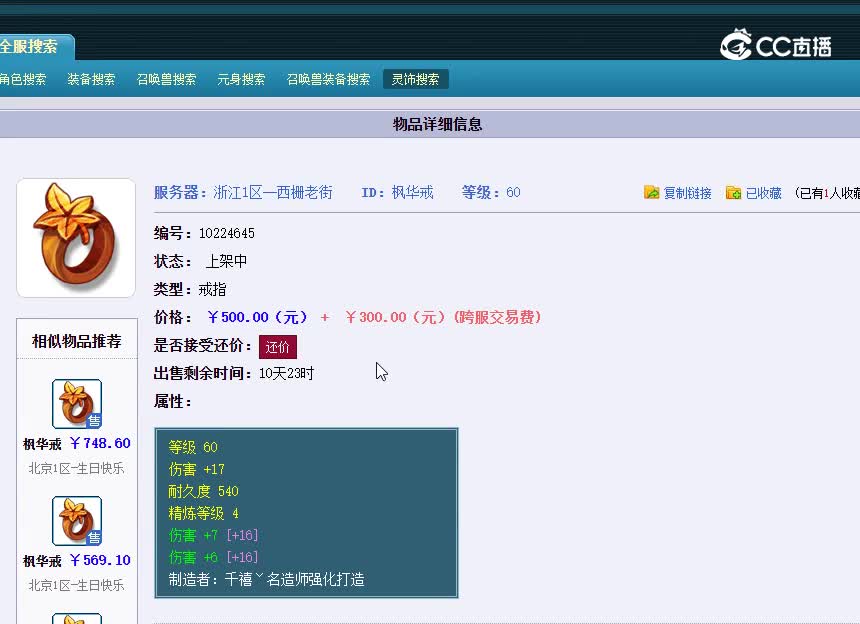Select the 灵饰搜索 tab
860x624 pixels.
tap(415, 79)
